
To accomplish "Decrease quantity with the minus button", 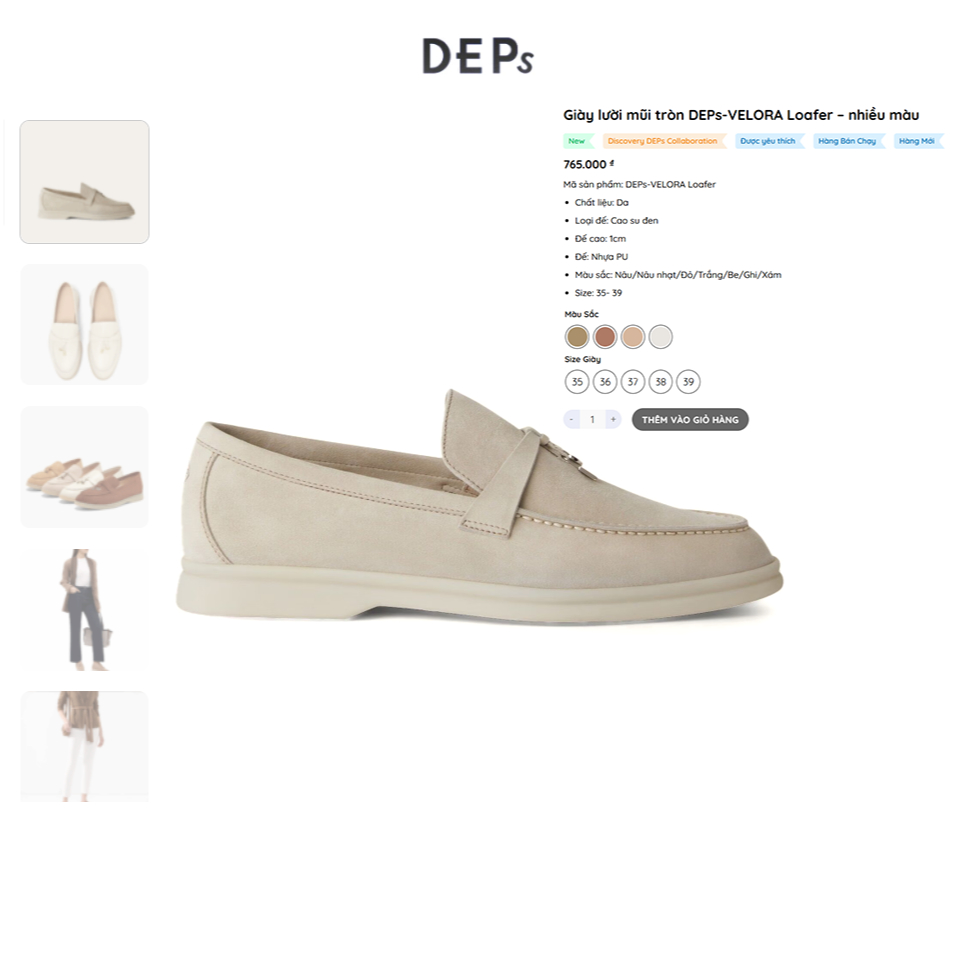I will [x=571, y=420].
